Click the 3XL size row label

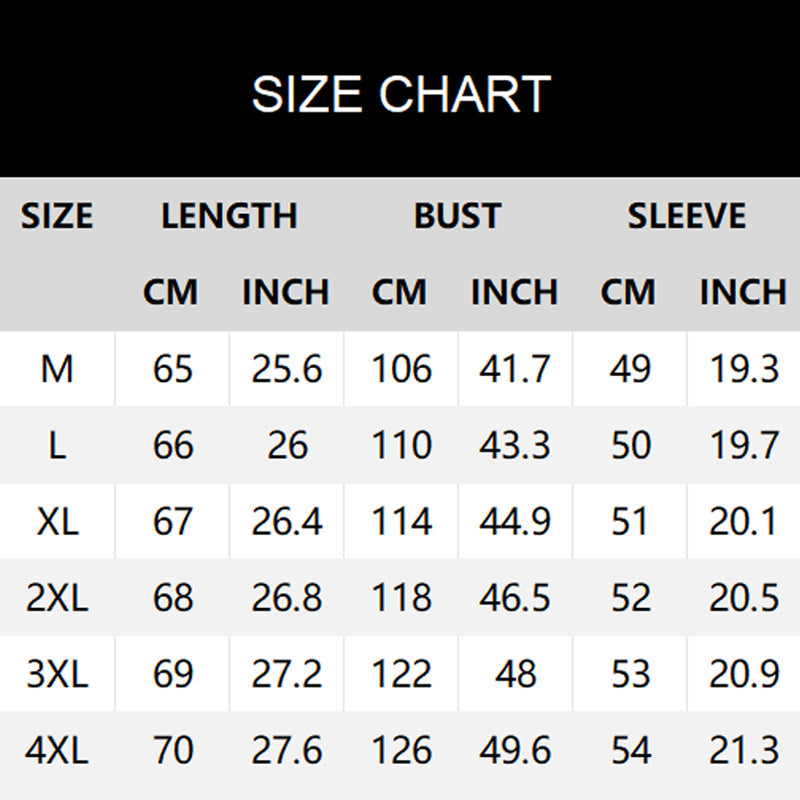(57, 674)
